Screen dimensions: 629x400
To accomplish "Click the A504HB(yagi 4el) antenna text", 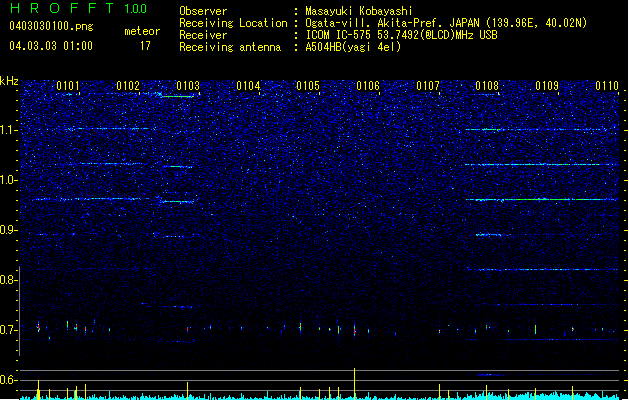I will pyautogui.click(x=353, y=47).
